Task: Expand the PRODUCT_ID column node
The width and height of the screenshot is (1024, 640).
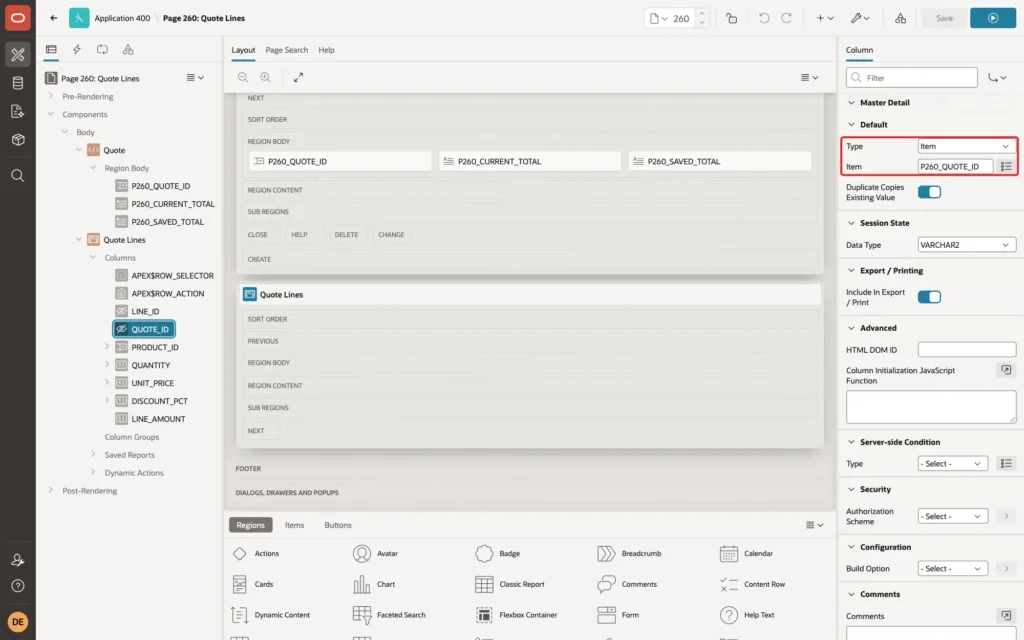Action: [106, 347]
